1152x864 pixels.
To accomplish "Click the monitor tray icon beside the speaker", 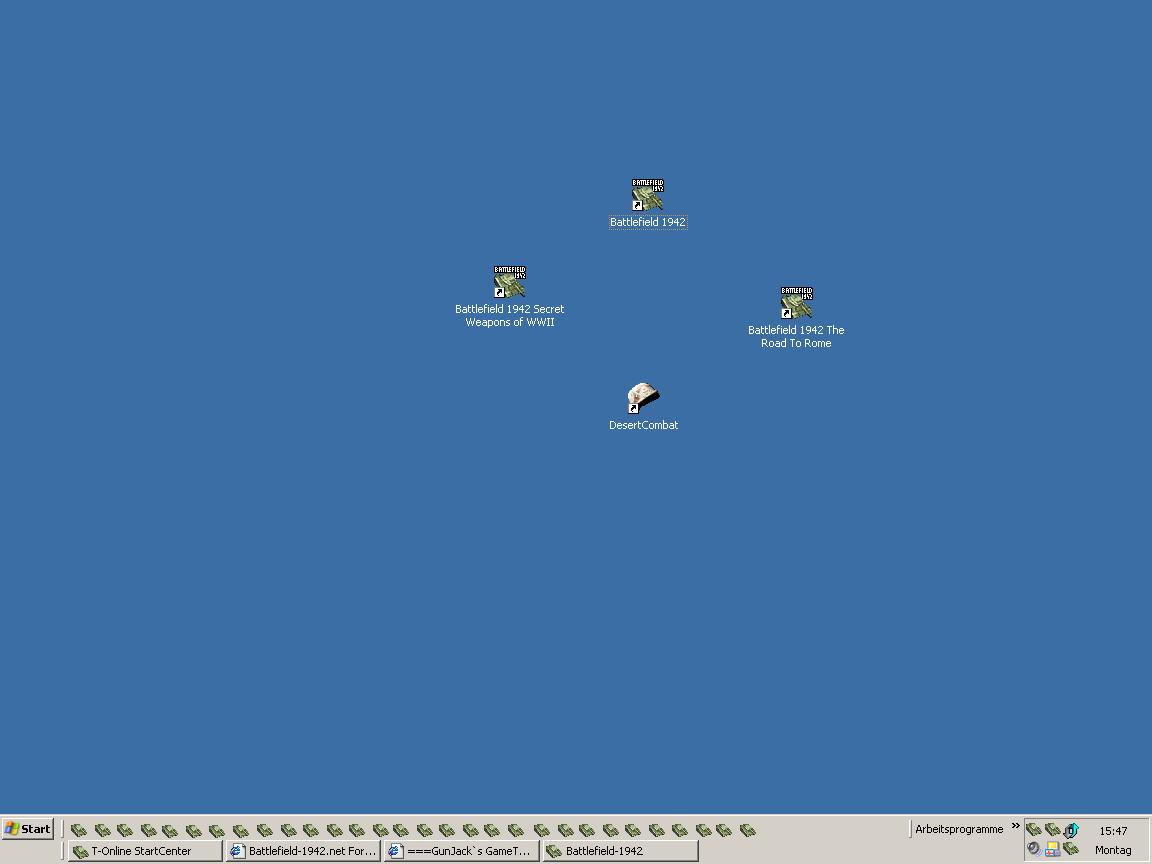I will pyautogui.click(x=1052, y=849).
